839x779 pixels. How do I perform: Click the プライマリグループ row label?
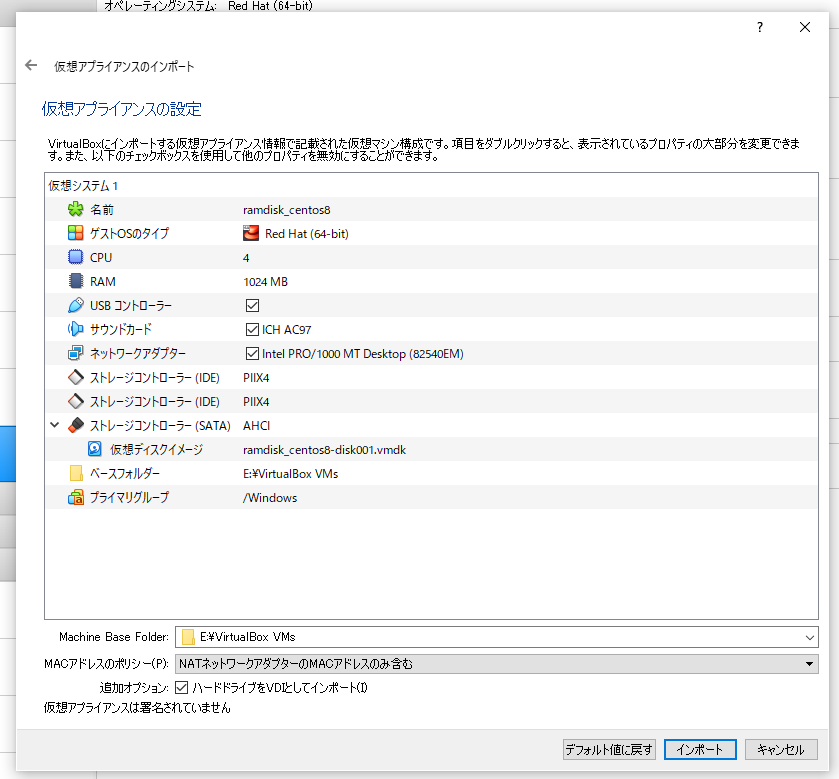coord(129,498)
